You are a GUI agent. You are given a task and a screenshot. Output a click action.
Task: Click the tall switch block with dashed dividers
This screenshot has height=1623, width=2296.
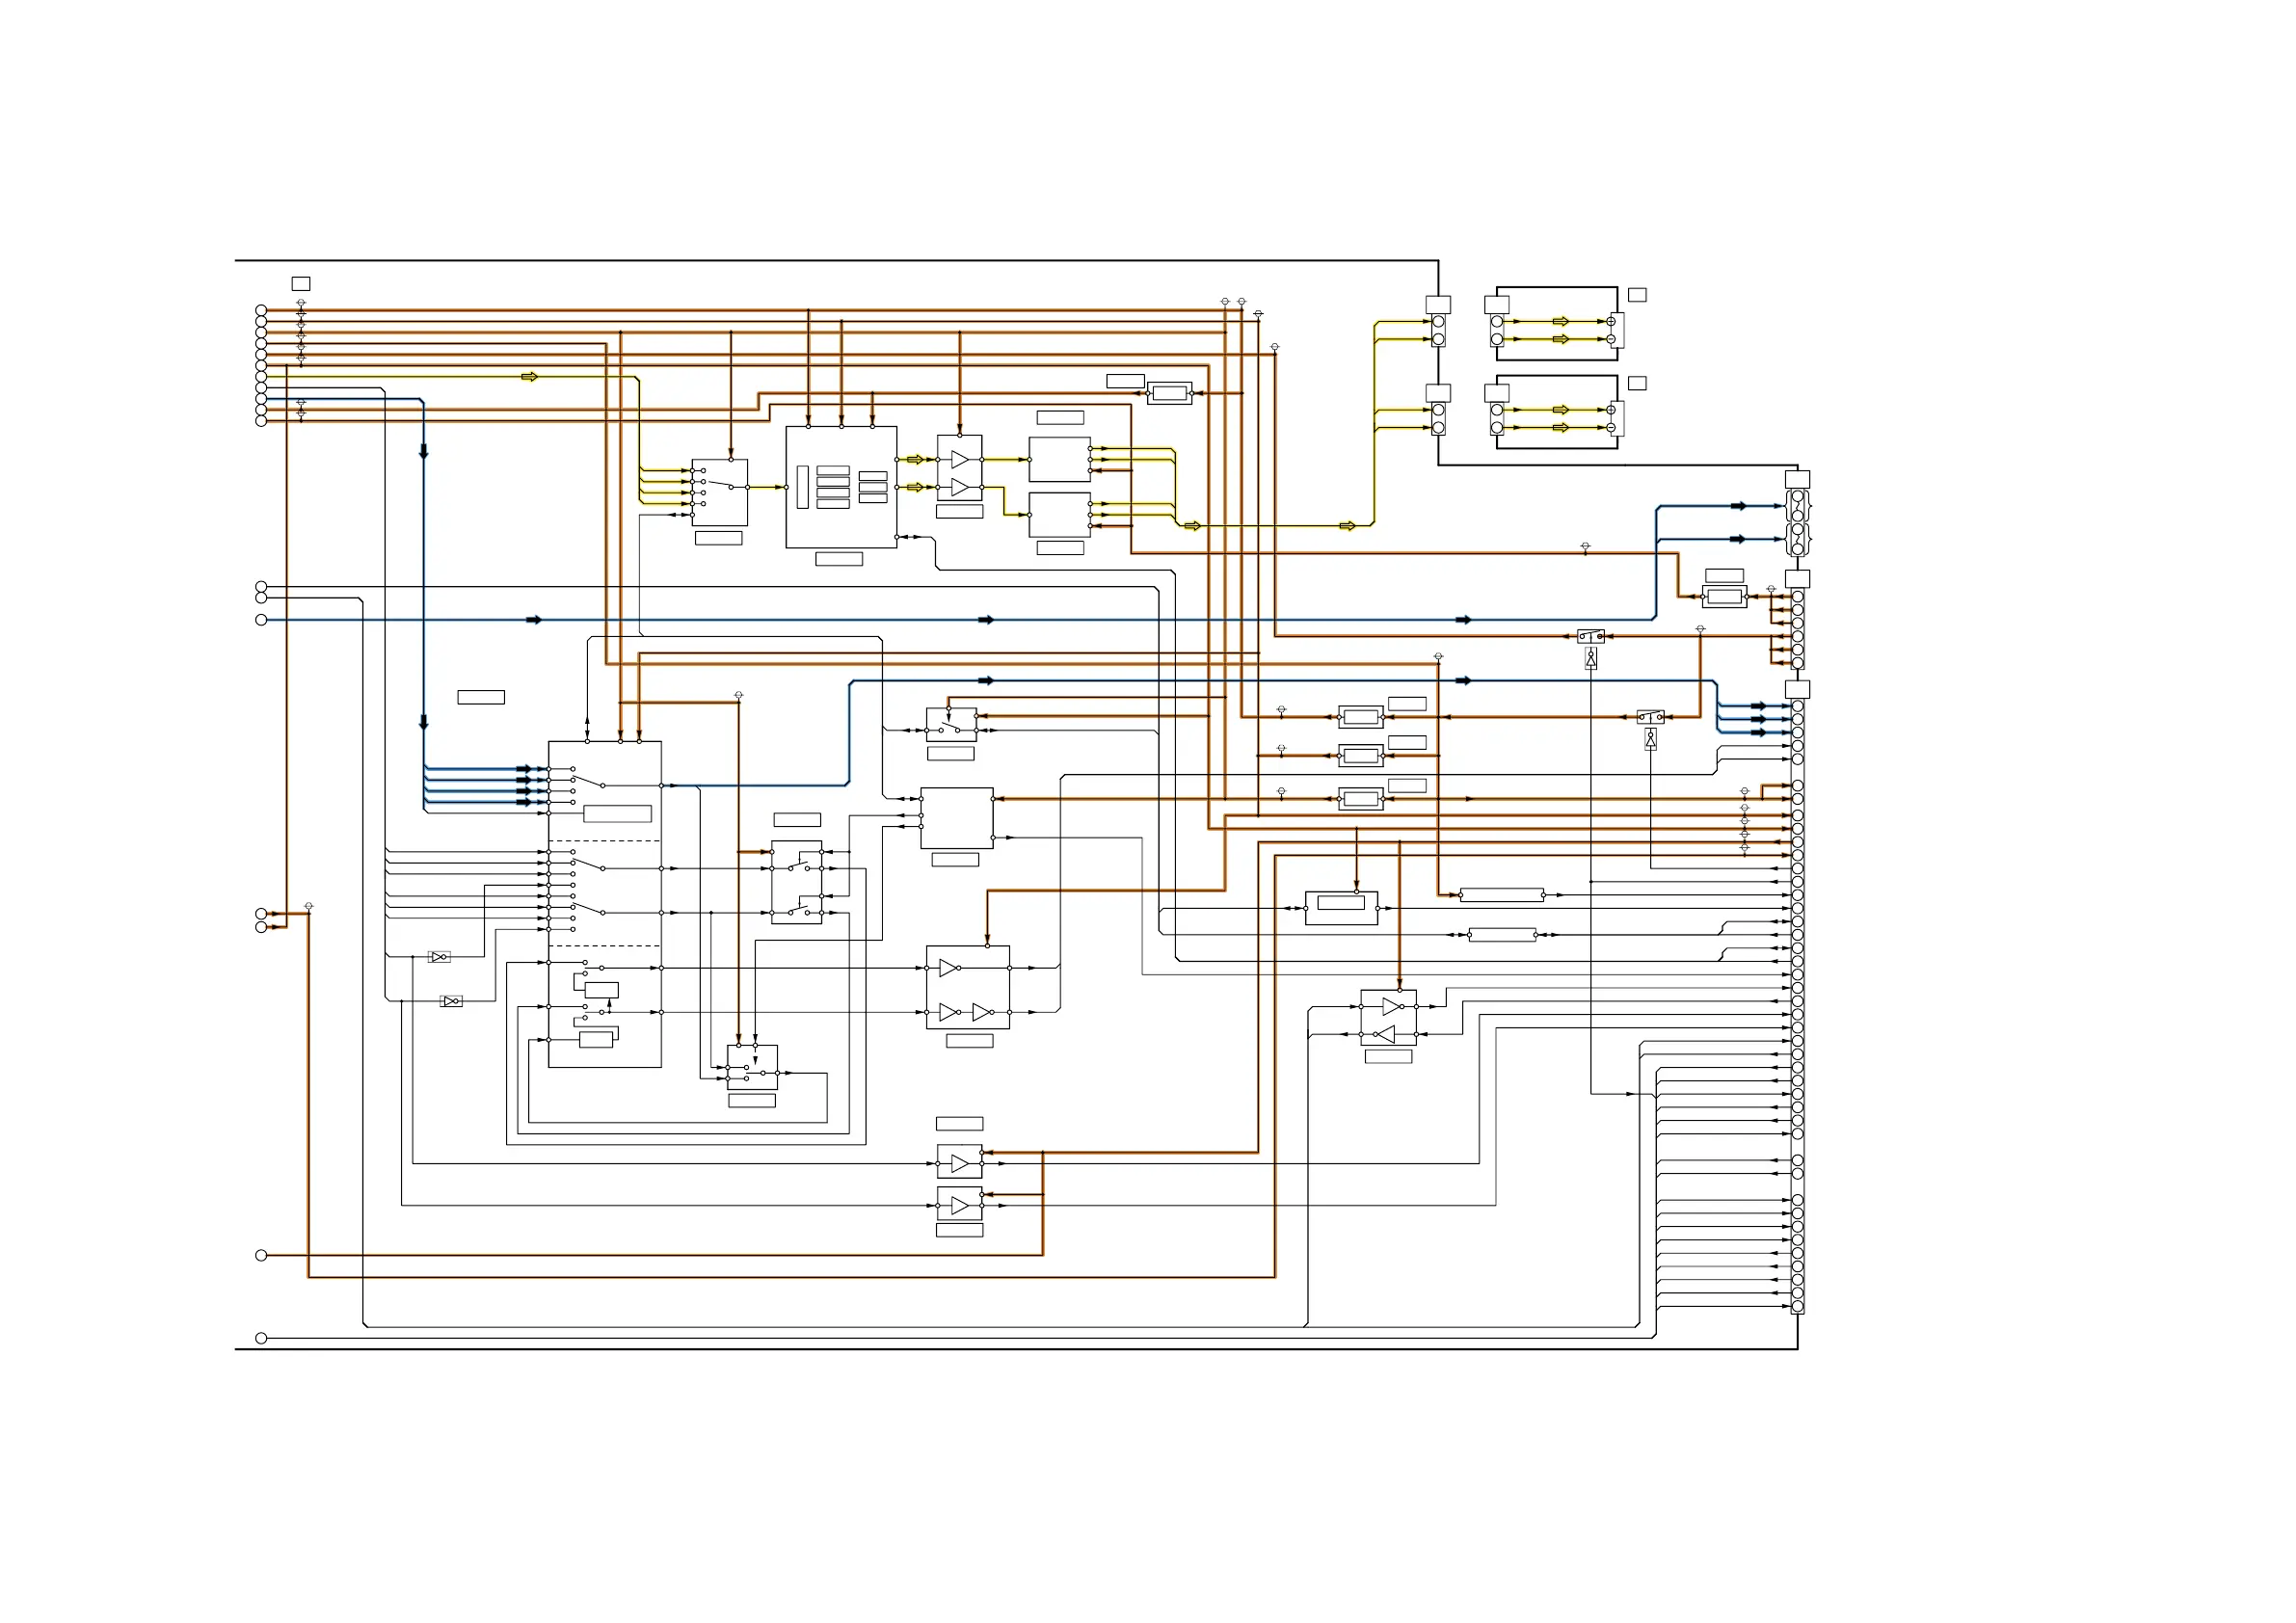pyautogui.click(x=605, y=904)
